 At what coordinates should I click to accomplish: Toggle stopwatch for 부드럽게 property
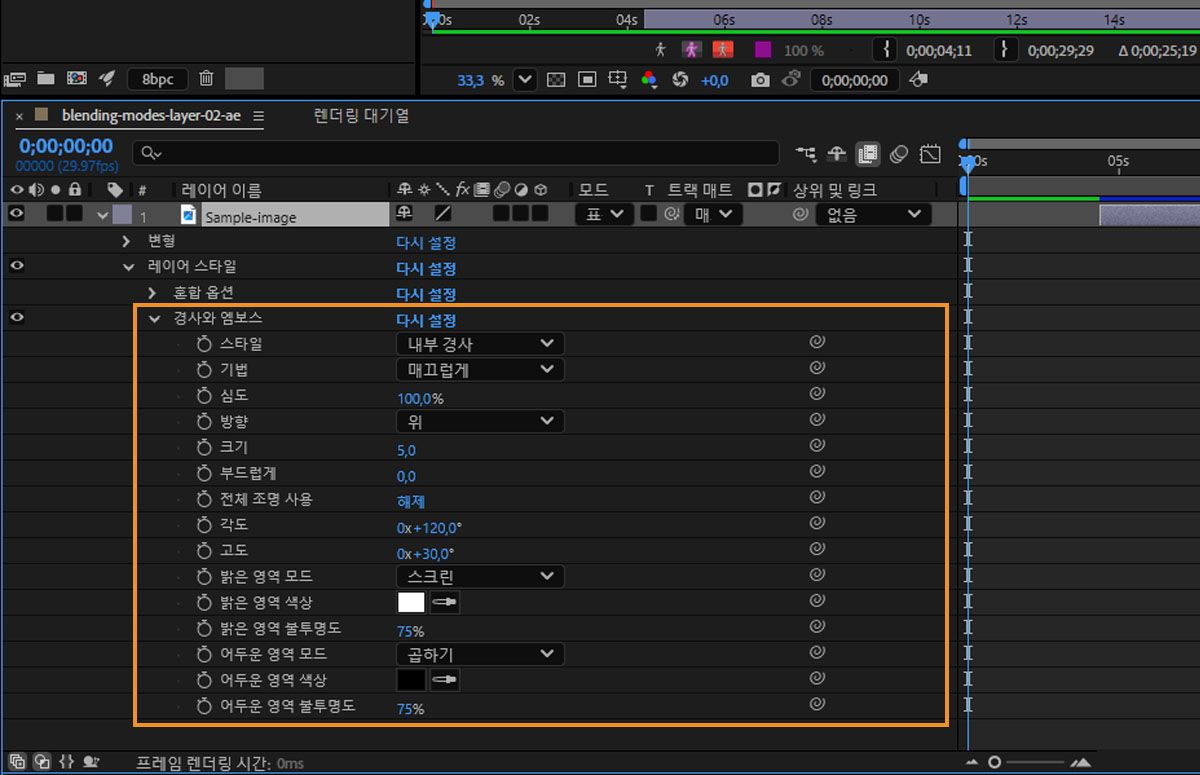[206, 474]
